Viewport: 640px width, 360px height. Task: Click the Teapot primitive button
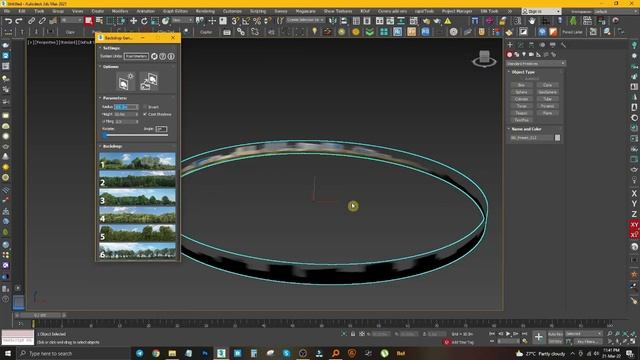[x=522, y=113]
